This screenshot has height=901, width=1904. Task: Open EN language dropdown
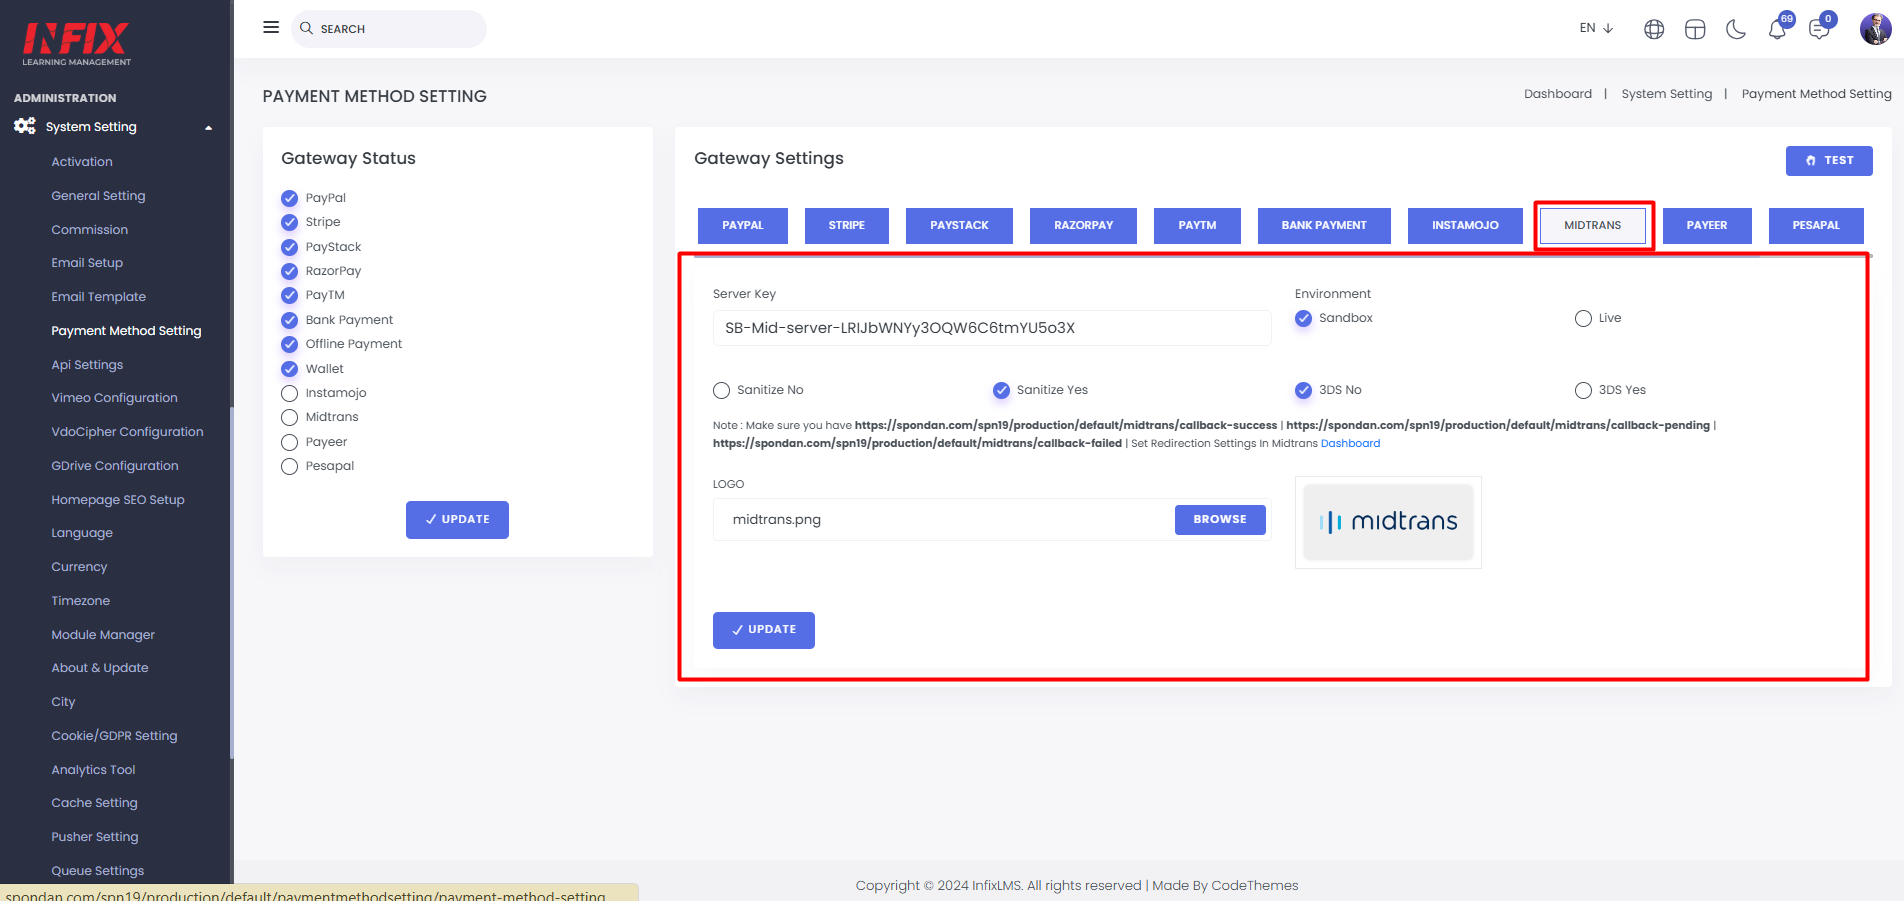(1596, 28)
